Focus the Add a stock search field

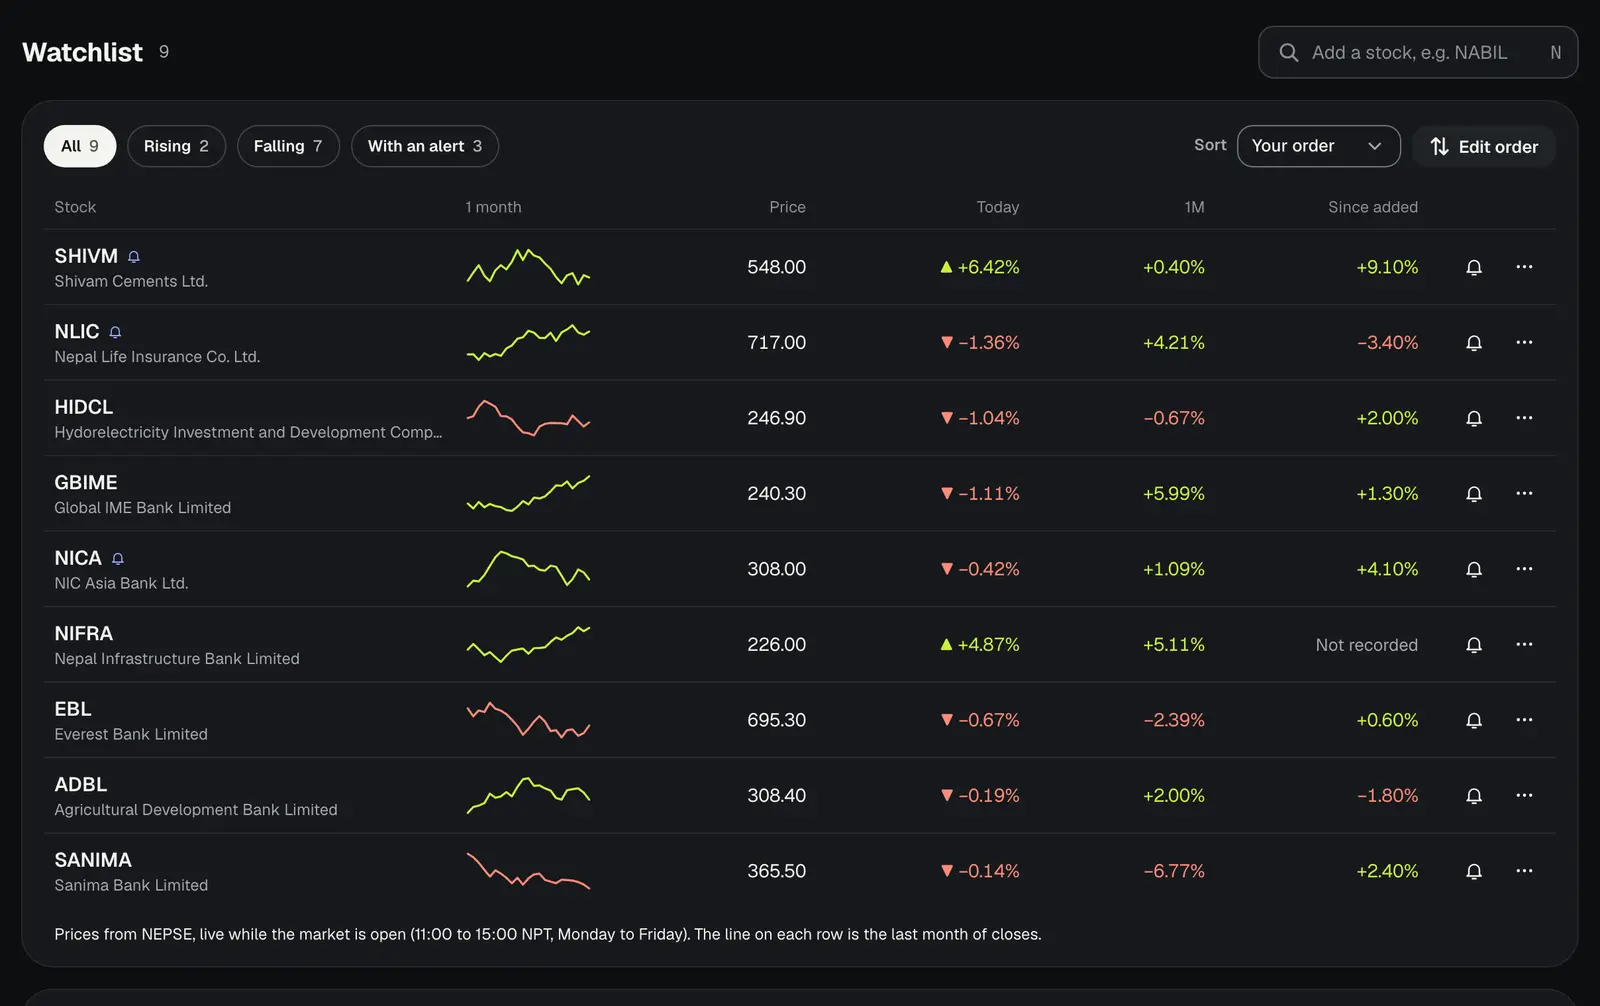1418,52
